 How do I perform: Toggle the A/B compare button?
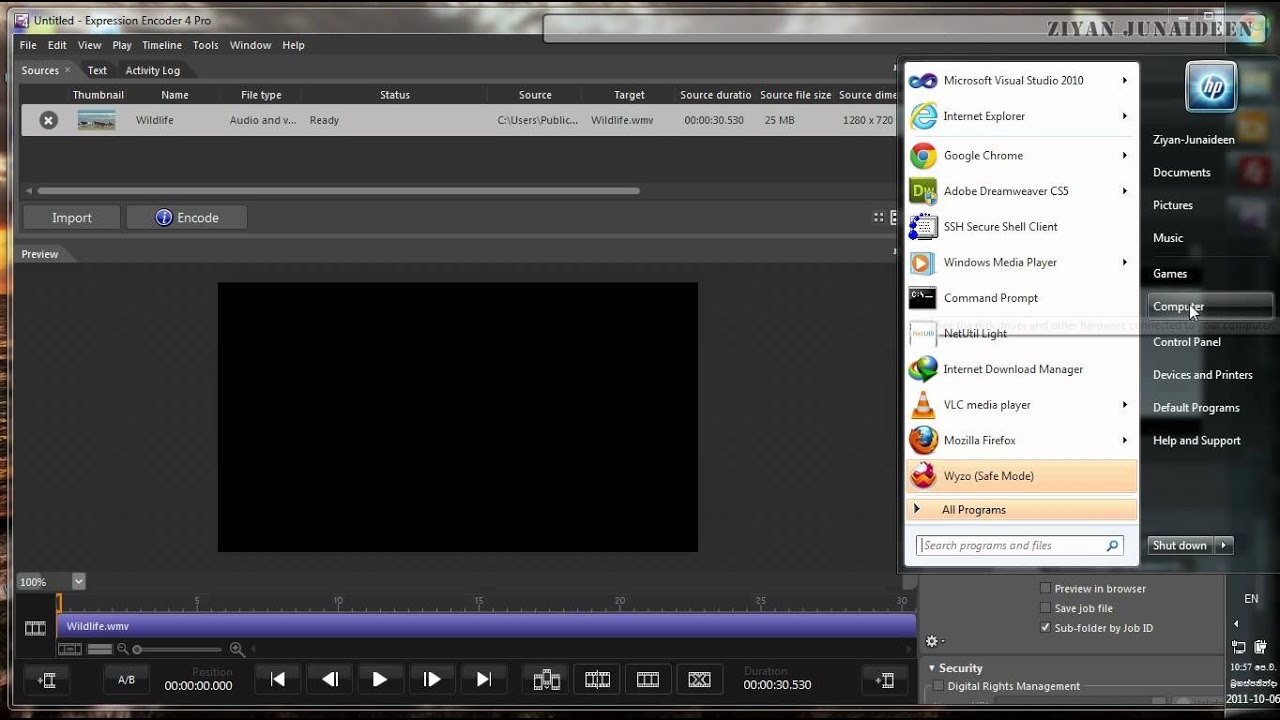(126, 680)
